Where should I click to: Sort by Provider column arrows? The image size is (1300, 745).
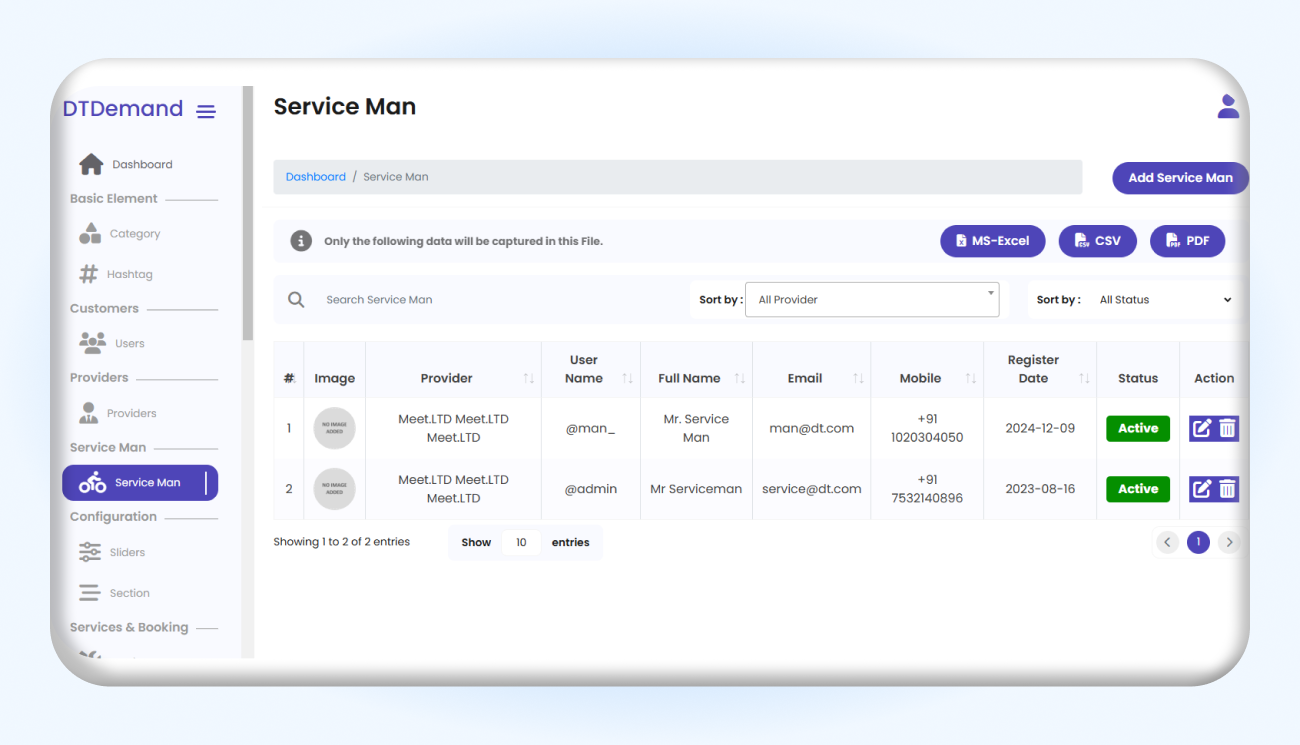(x=529, y=378)
